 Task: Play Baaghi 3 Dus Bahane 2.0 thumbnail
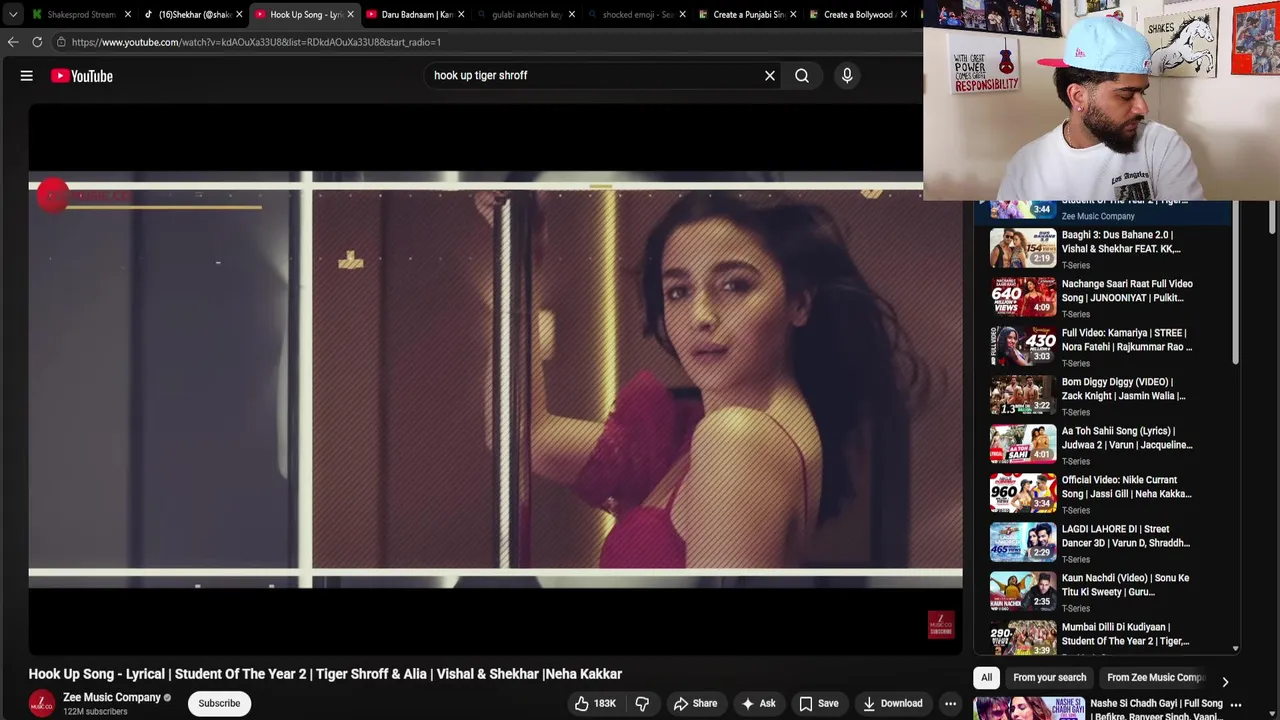1023,248
